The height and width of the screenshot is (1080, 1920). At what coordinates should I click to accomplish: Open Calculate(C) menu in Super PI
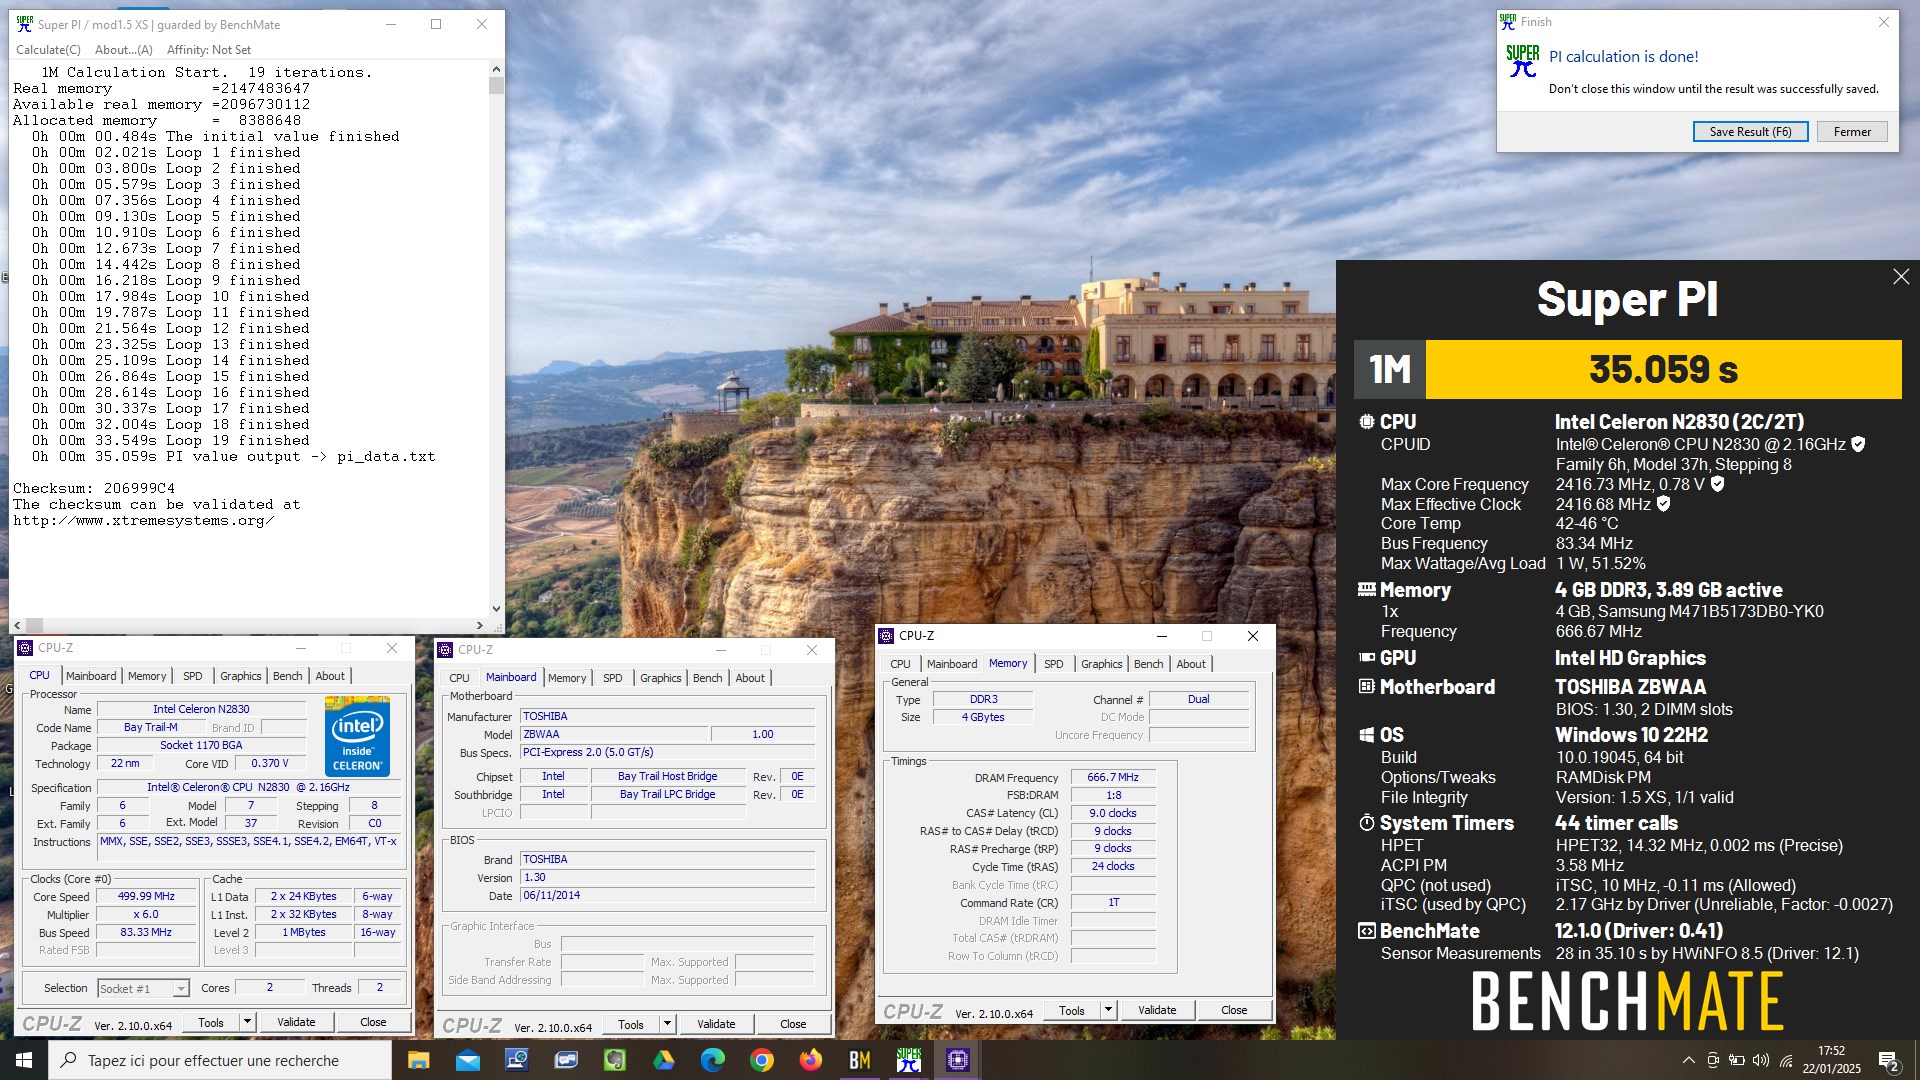48,50
